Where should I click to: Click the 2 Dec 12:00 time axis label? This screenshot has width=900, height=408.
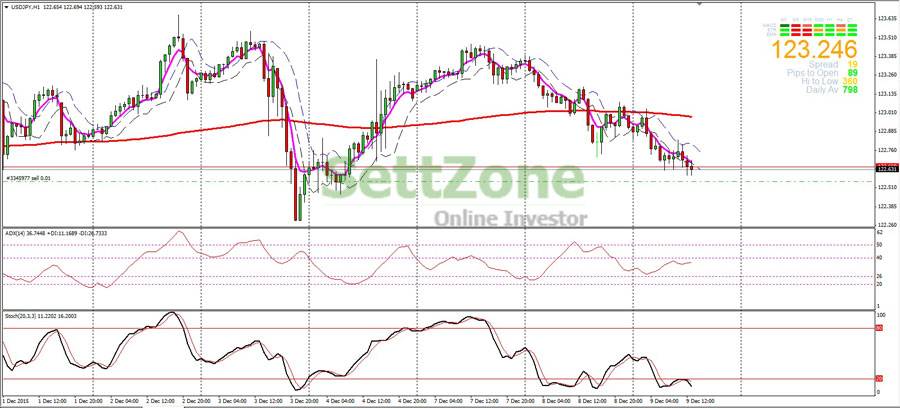161,401
